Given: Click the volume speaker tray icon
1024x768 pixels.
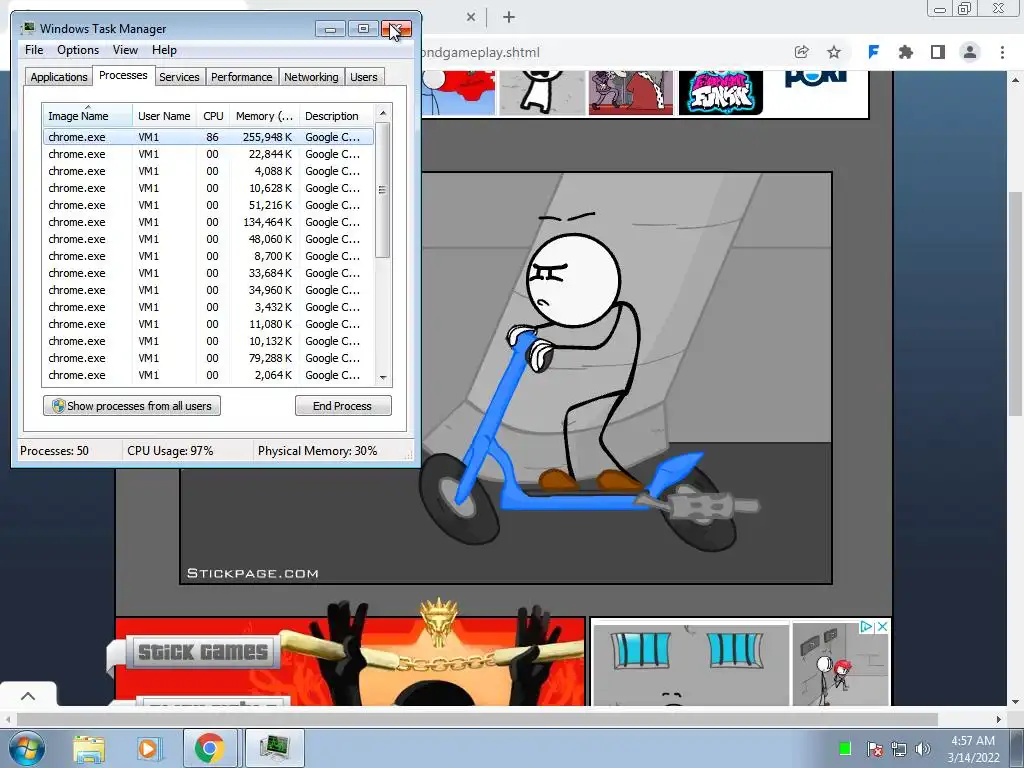Looking at the screenshot, I should 923,749.
